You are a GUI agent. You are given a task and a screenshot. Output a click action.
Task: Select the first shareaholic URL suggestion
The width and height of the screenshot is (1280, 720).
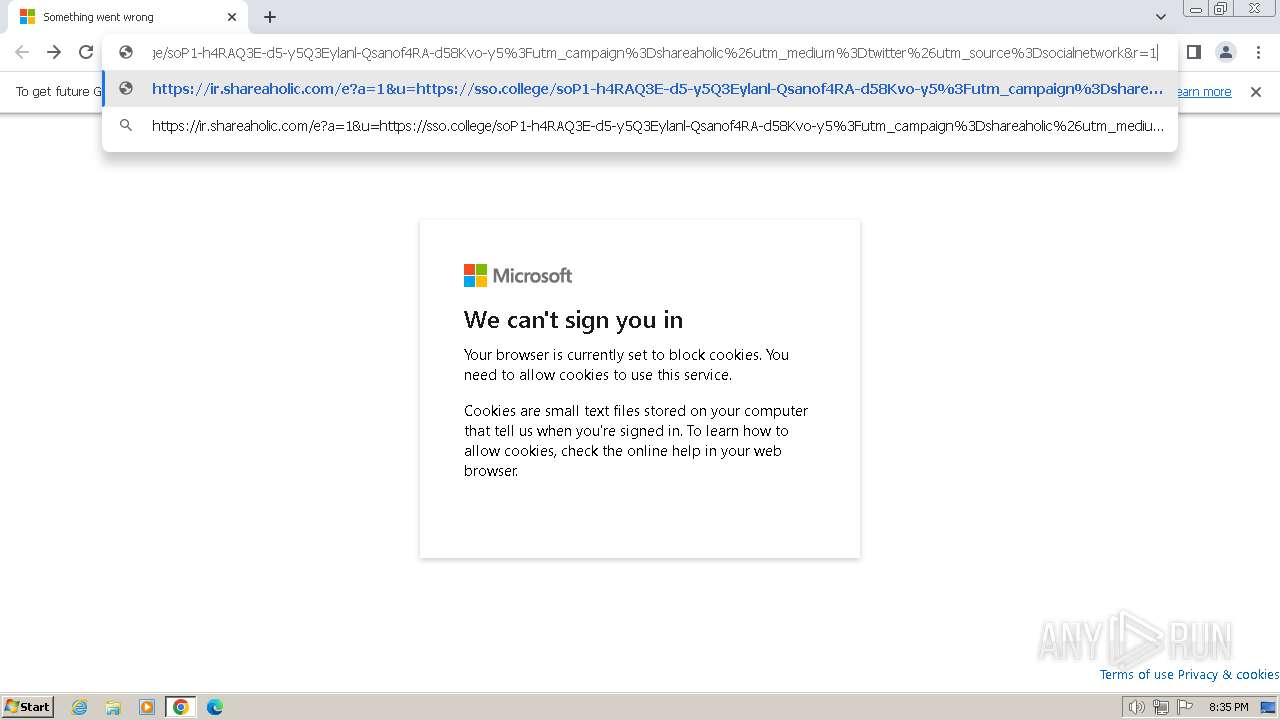coord(640,89)
